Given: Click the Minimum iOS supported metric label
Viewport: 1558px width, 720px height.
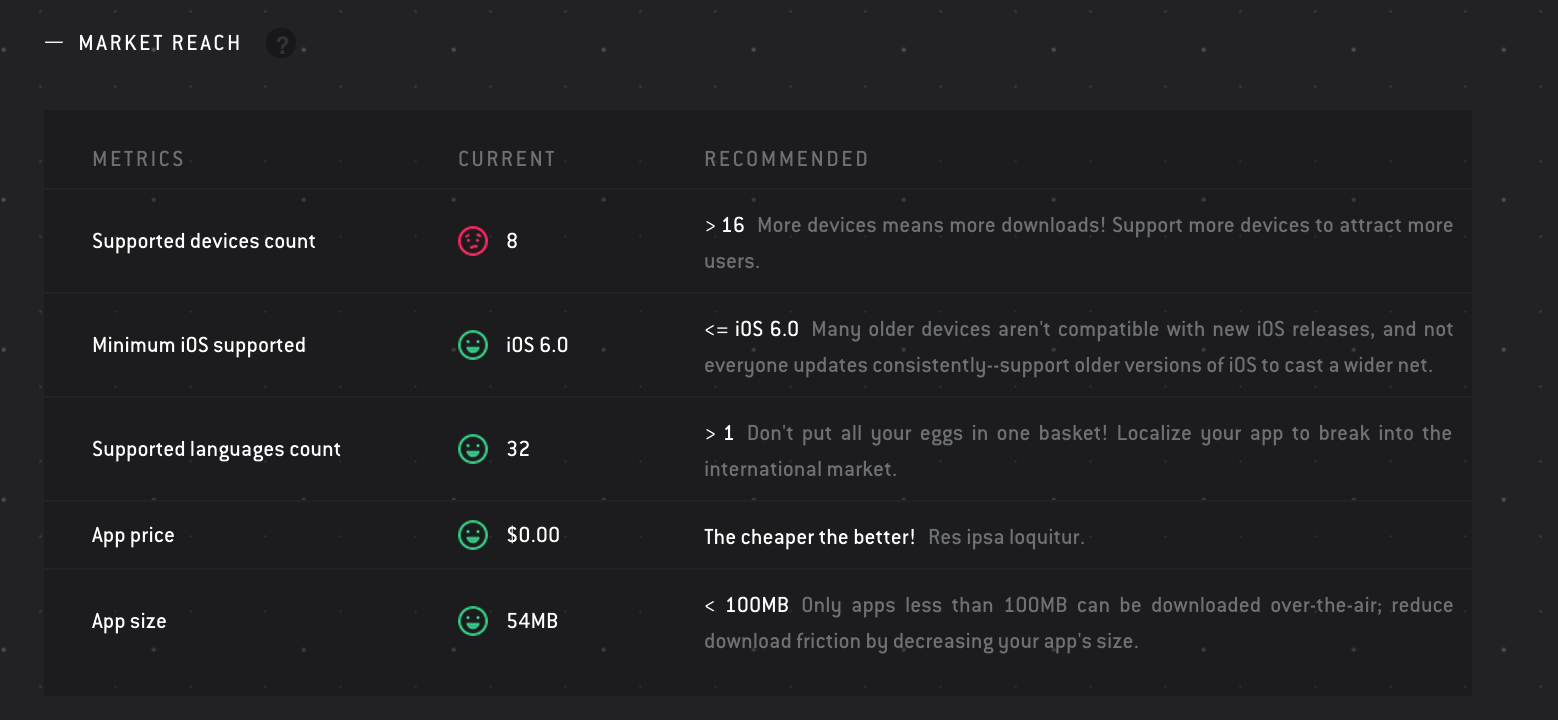Looking at the screenshot, I should coord(199,345).
